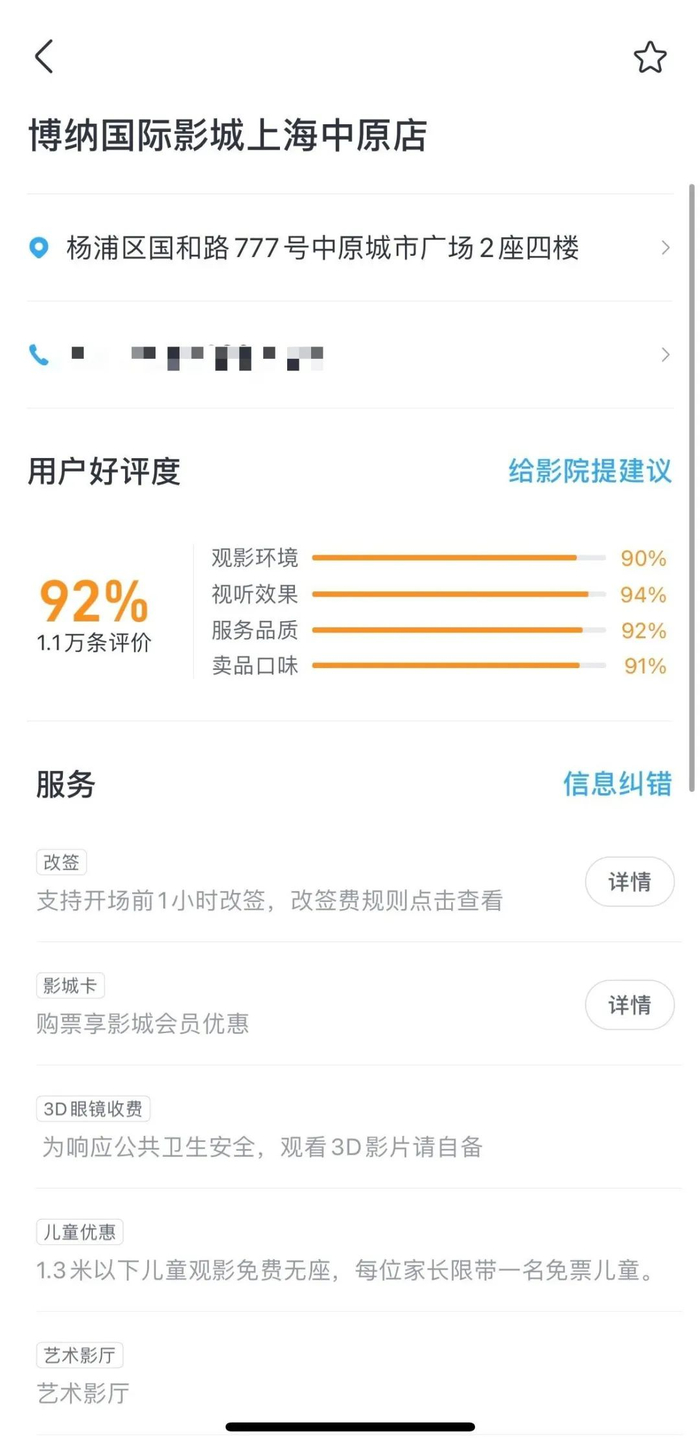
Task: Tap the back arrow icon
Action: [42, 57]
